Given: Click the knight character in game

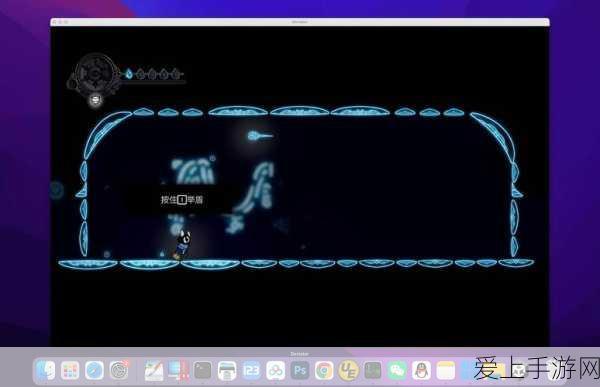Looking at the screenshot, I should click(x=183, y=244).
